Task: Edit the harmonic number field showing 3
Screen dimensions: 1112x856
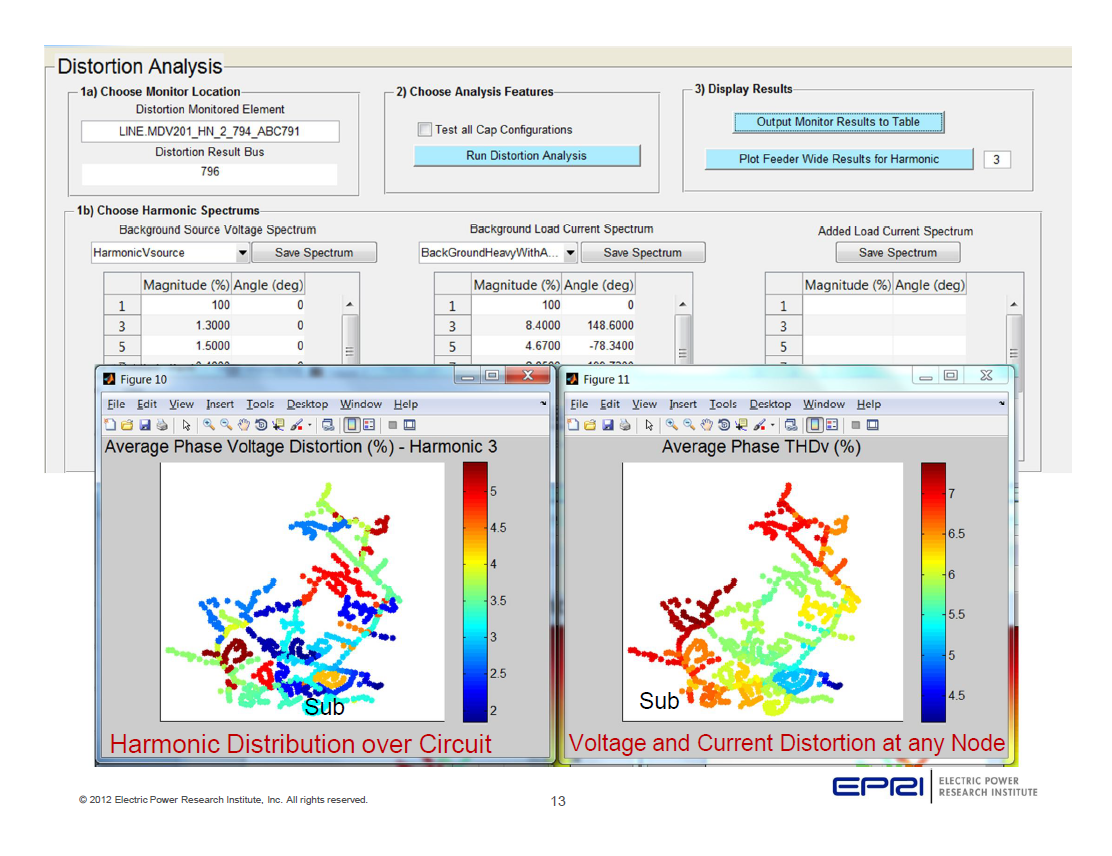Action: [996, 159]
